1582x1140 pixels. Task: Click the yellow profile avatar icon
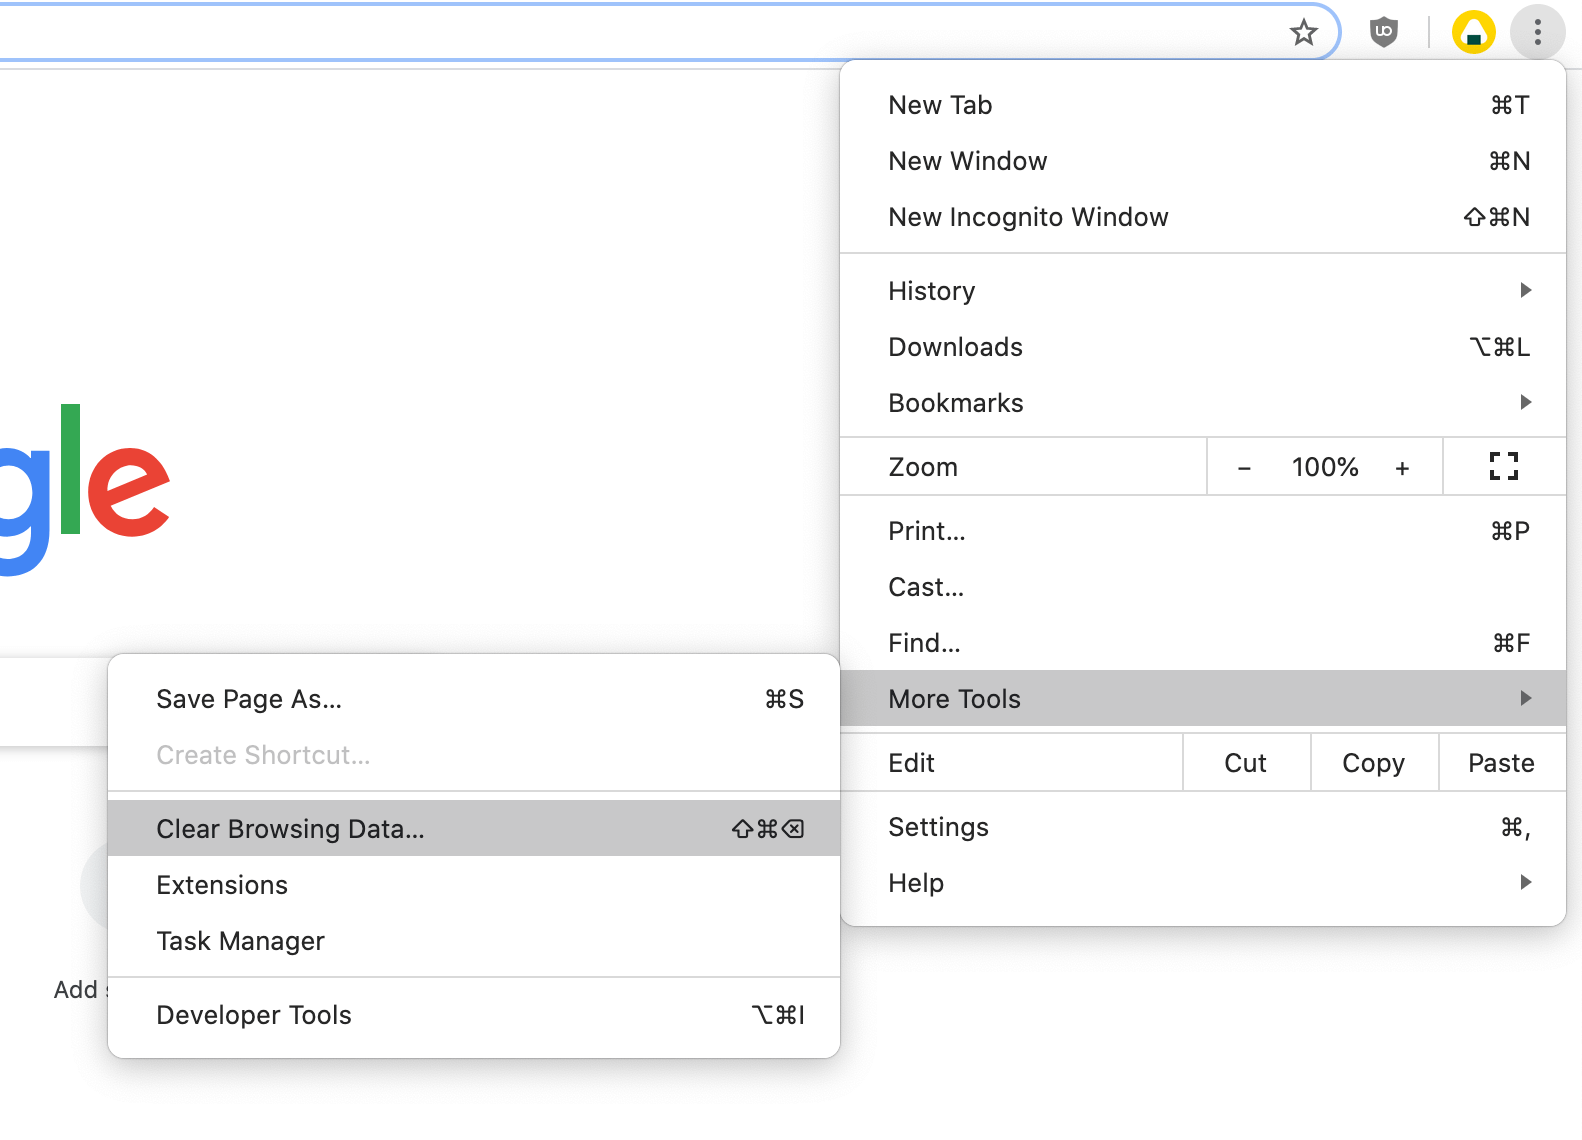(1473, 33)
